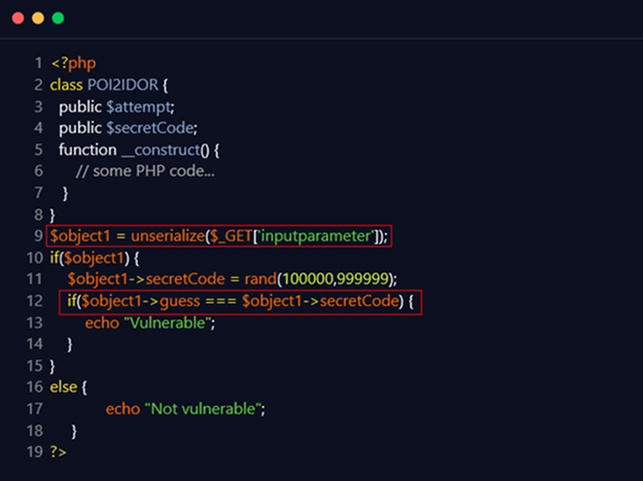Click line number 12 in the gutter
This screenshot has height=481, width=643.
[33, 301]
